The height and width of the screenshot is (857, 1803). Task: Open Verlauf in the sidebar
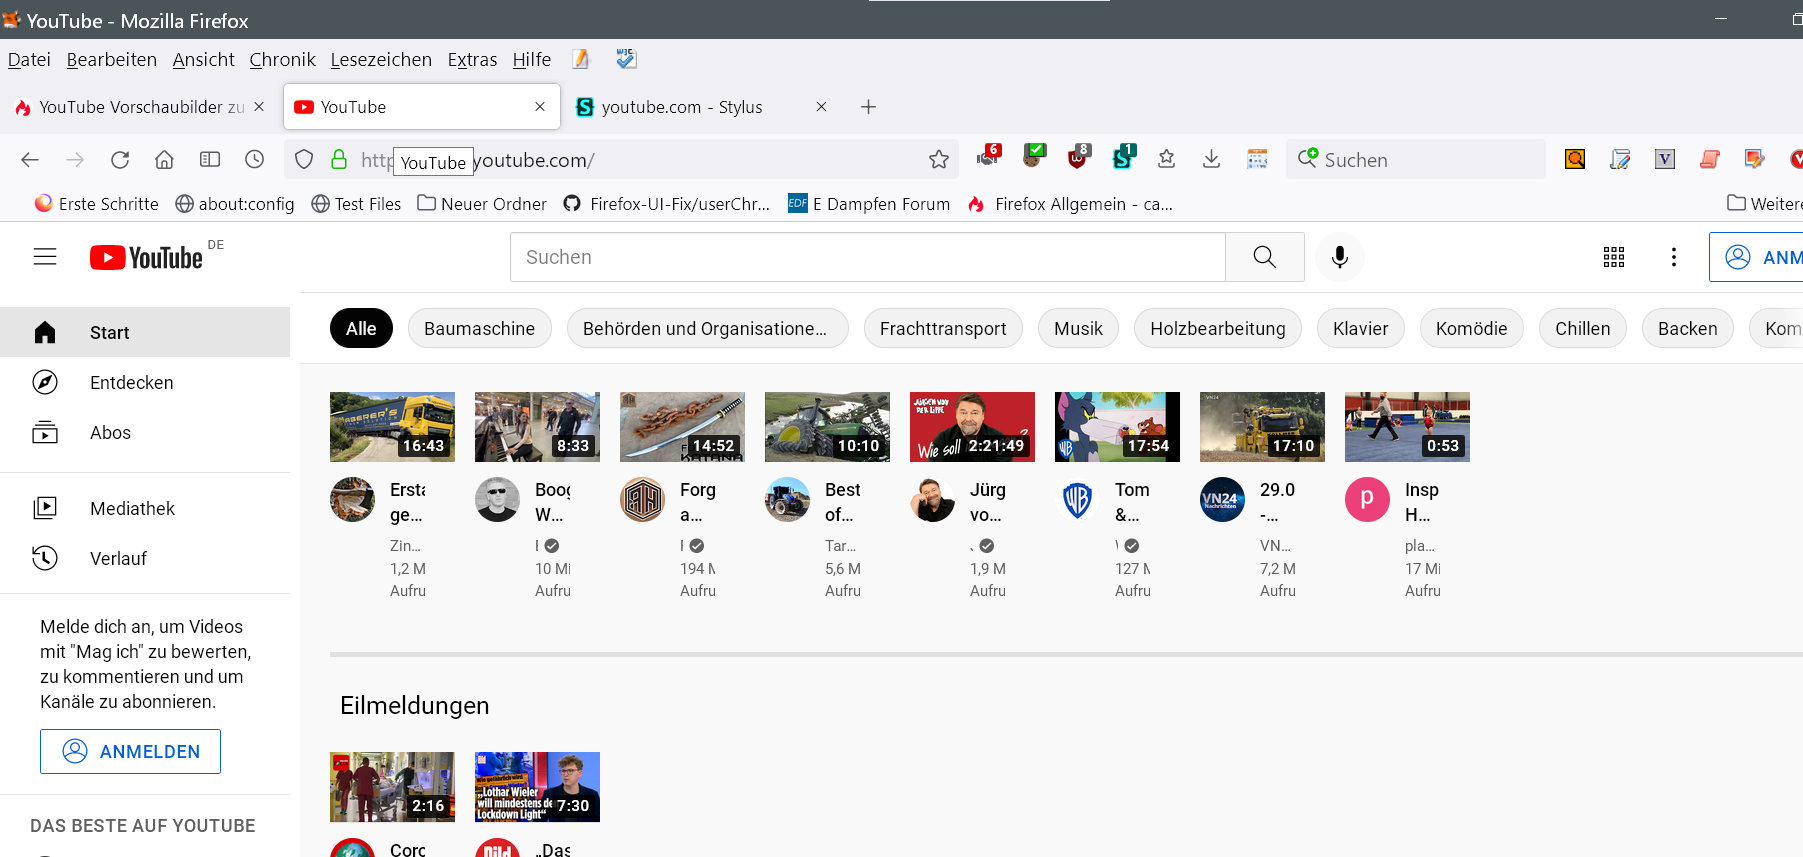point(118,558)
